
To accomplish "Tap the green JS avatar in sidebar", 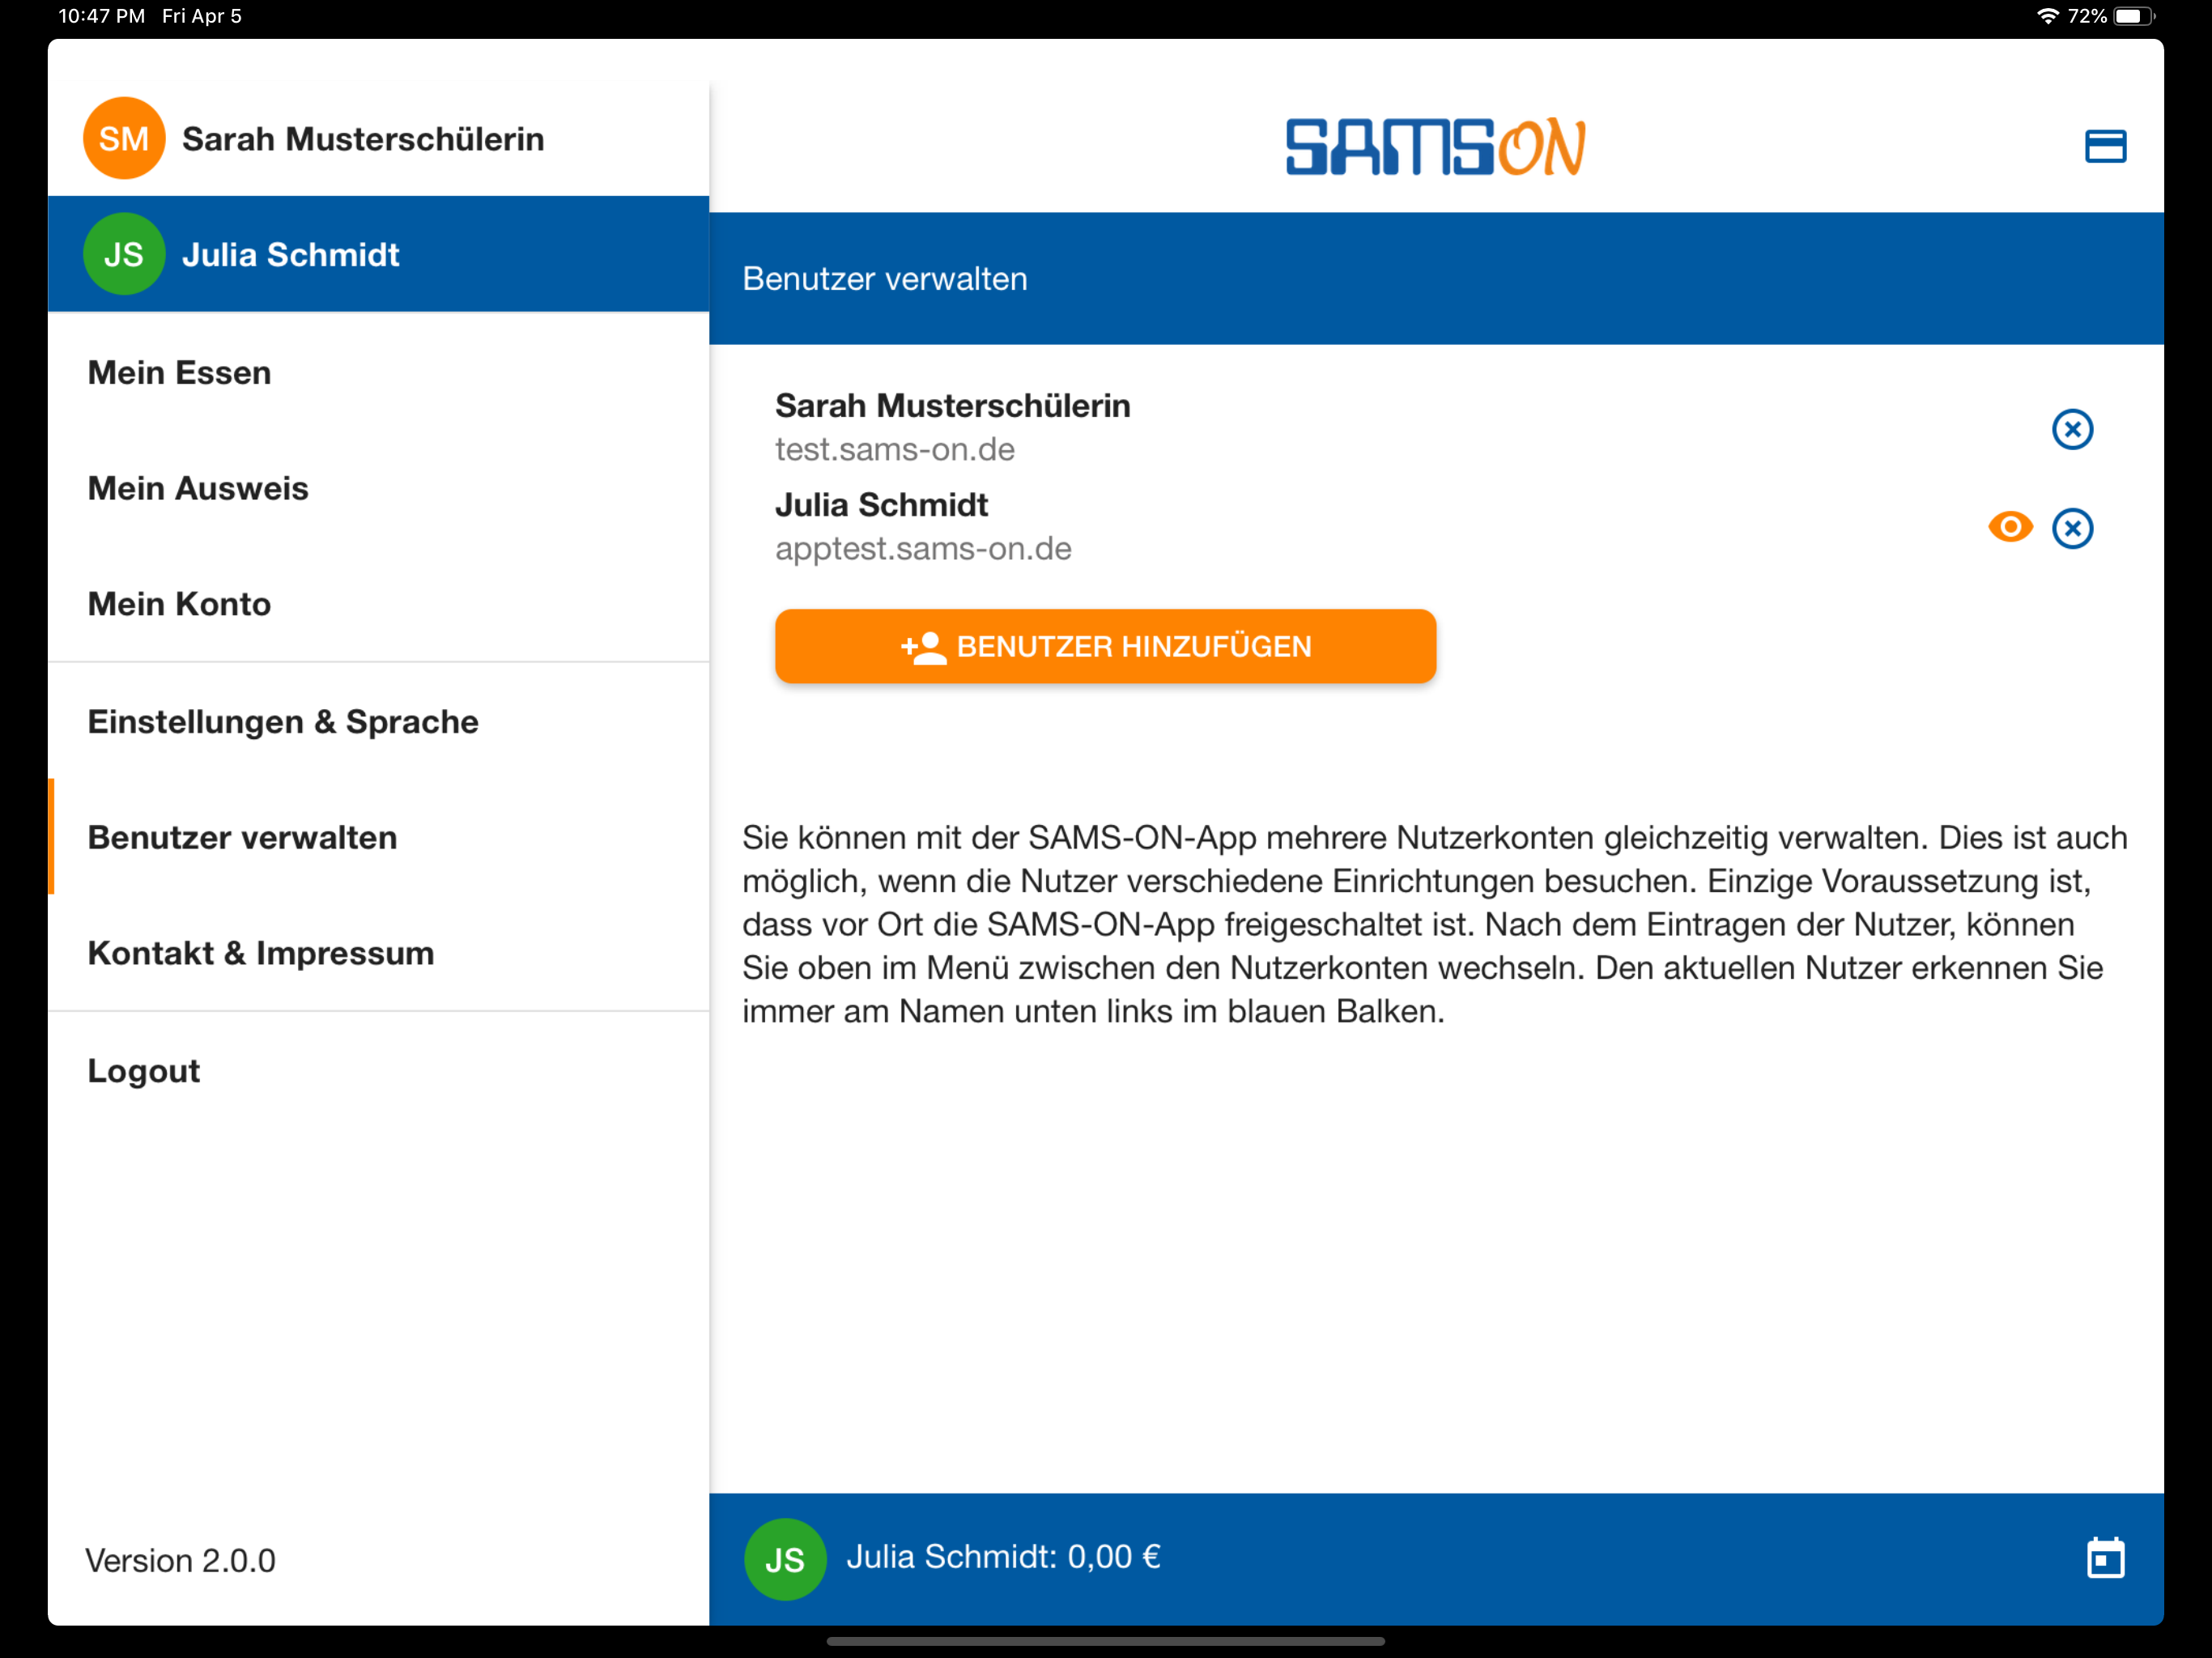I will click(x=124, y=254).
